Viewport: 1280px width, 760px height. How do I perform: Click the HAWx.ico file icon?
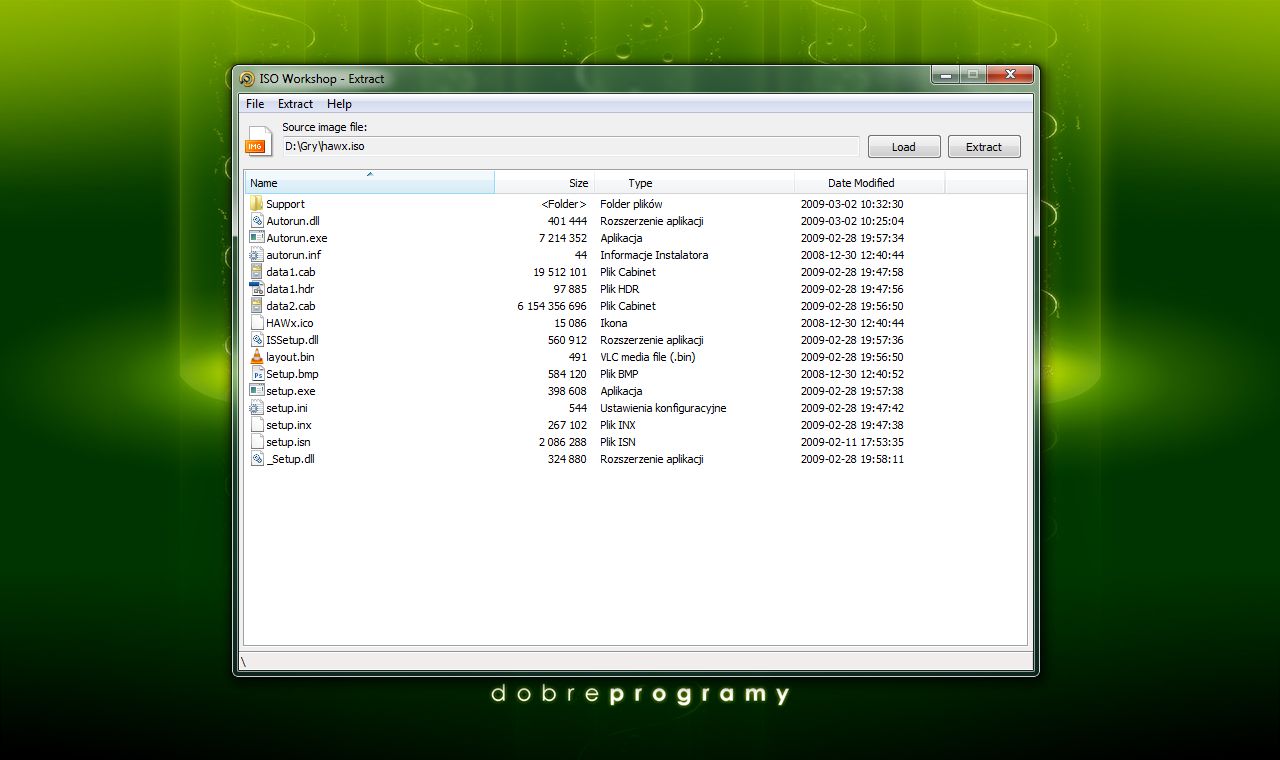pos(257,323)
